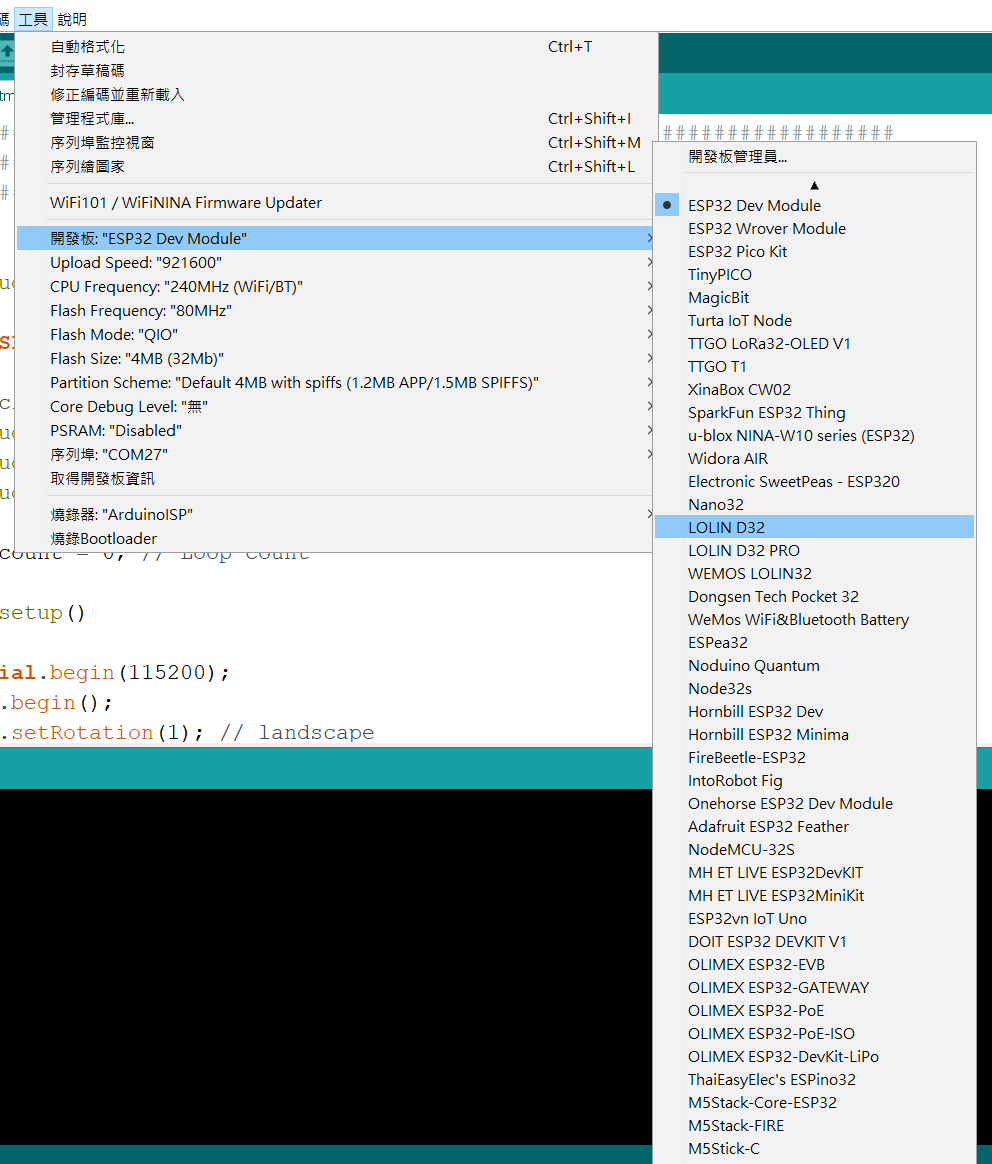Click the board list scroll-up arrow
The width and height of the screenshot is (992, 1164).
tap(815, 186)
